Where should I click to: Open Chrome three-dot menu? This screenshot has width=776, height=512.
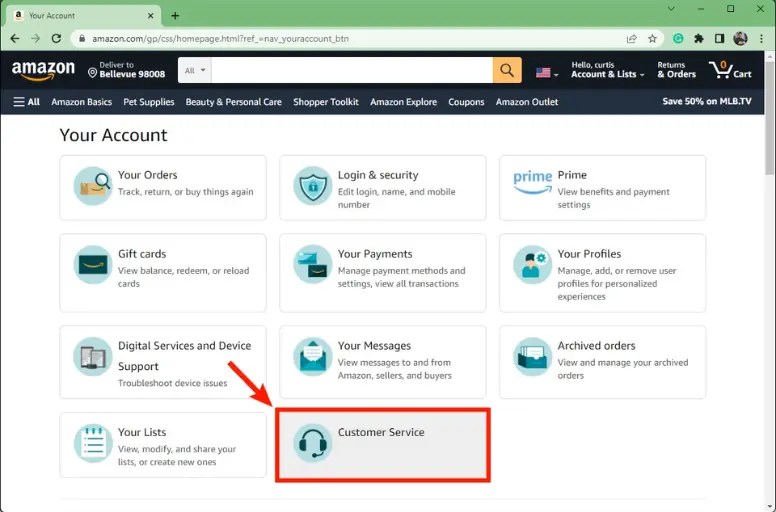(x=761, y=39)
